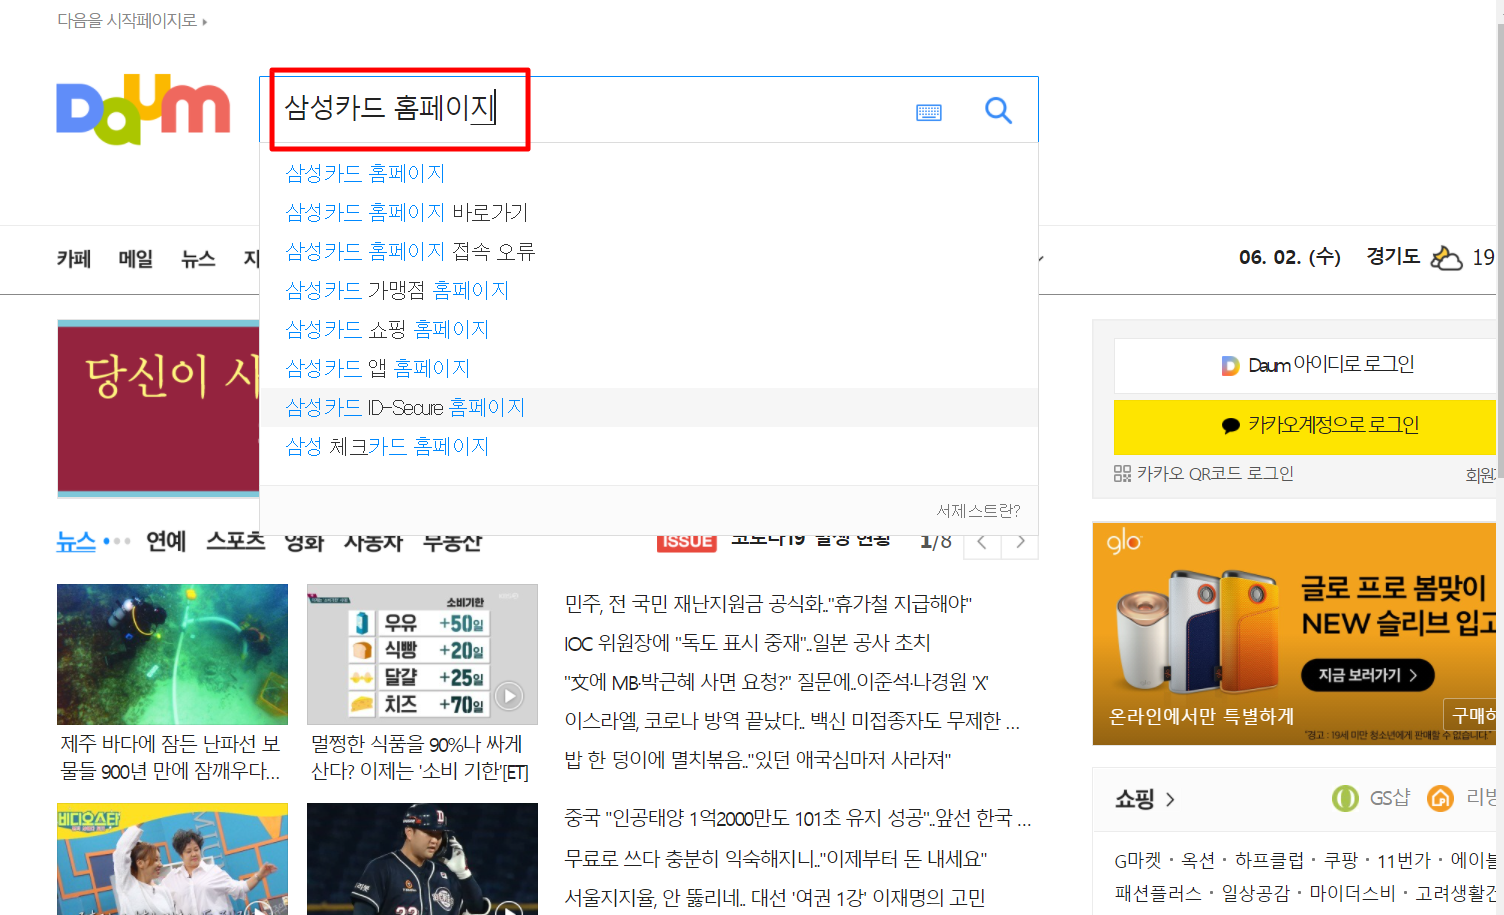Open G마켓 shopping link
The width and height of the screenshot is (1504, 915).
click(x=1138, y=861)
